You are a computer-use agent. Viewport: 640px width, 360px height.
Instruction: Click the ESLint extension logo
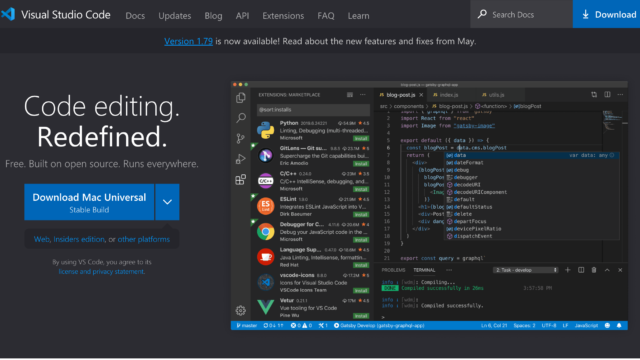265,206
